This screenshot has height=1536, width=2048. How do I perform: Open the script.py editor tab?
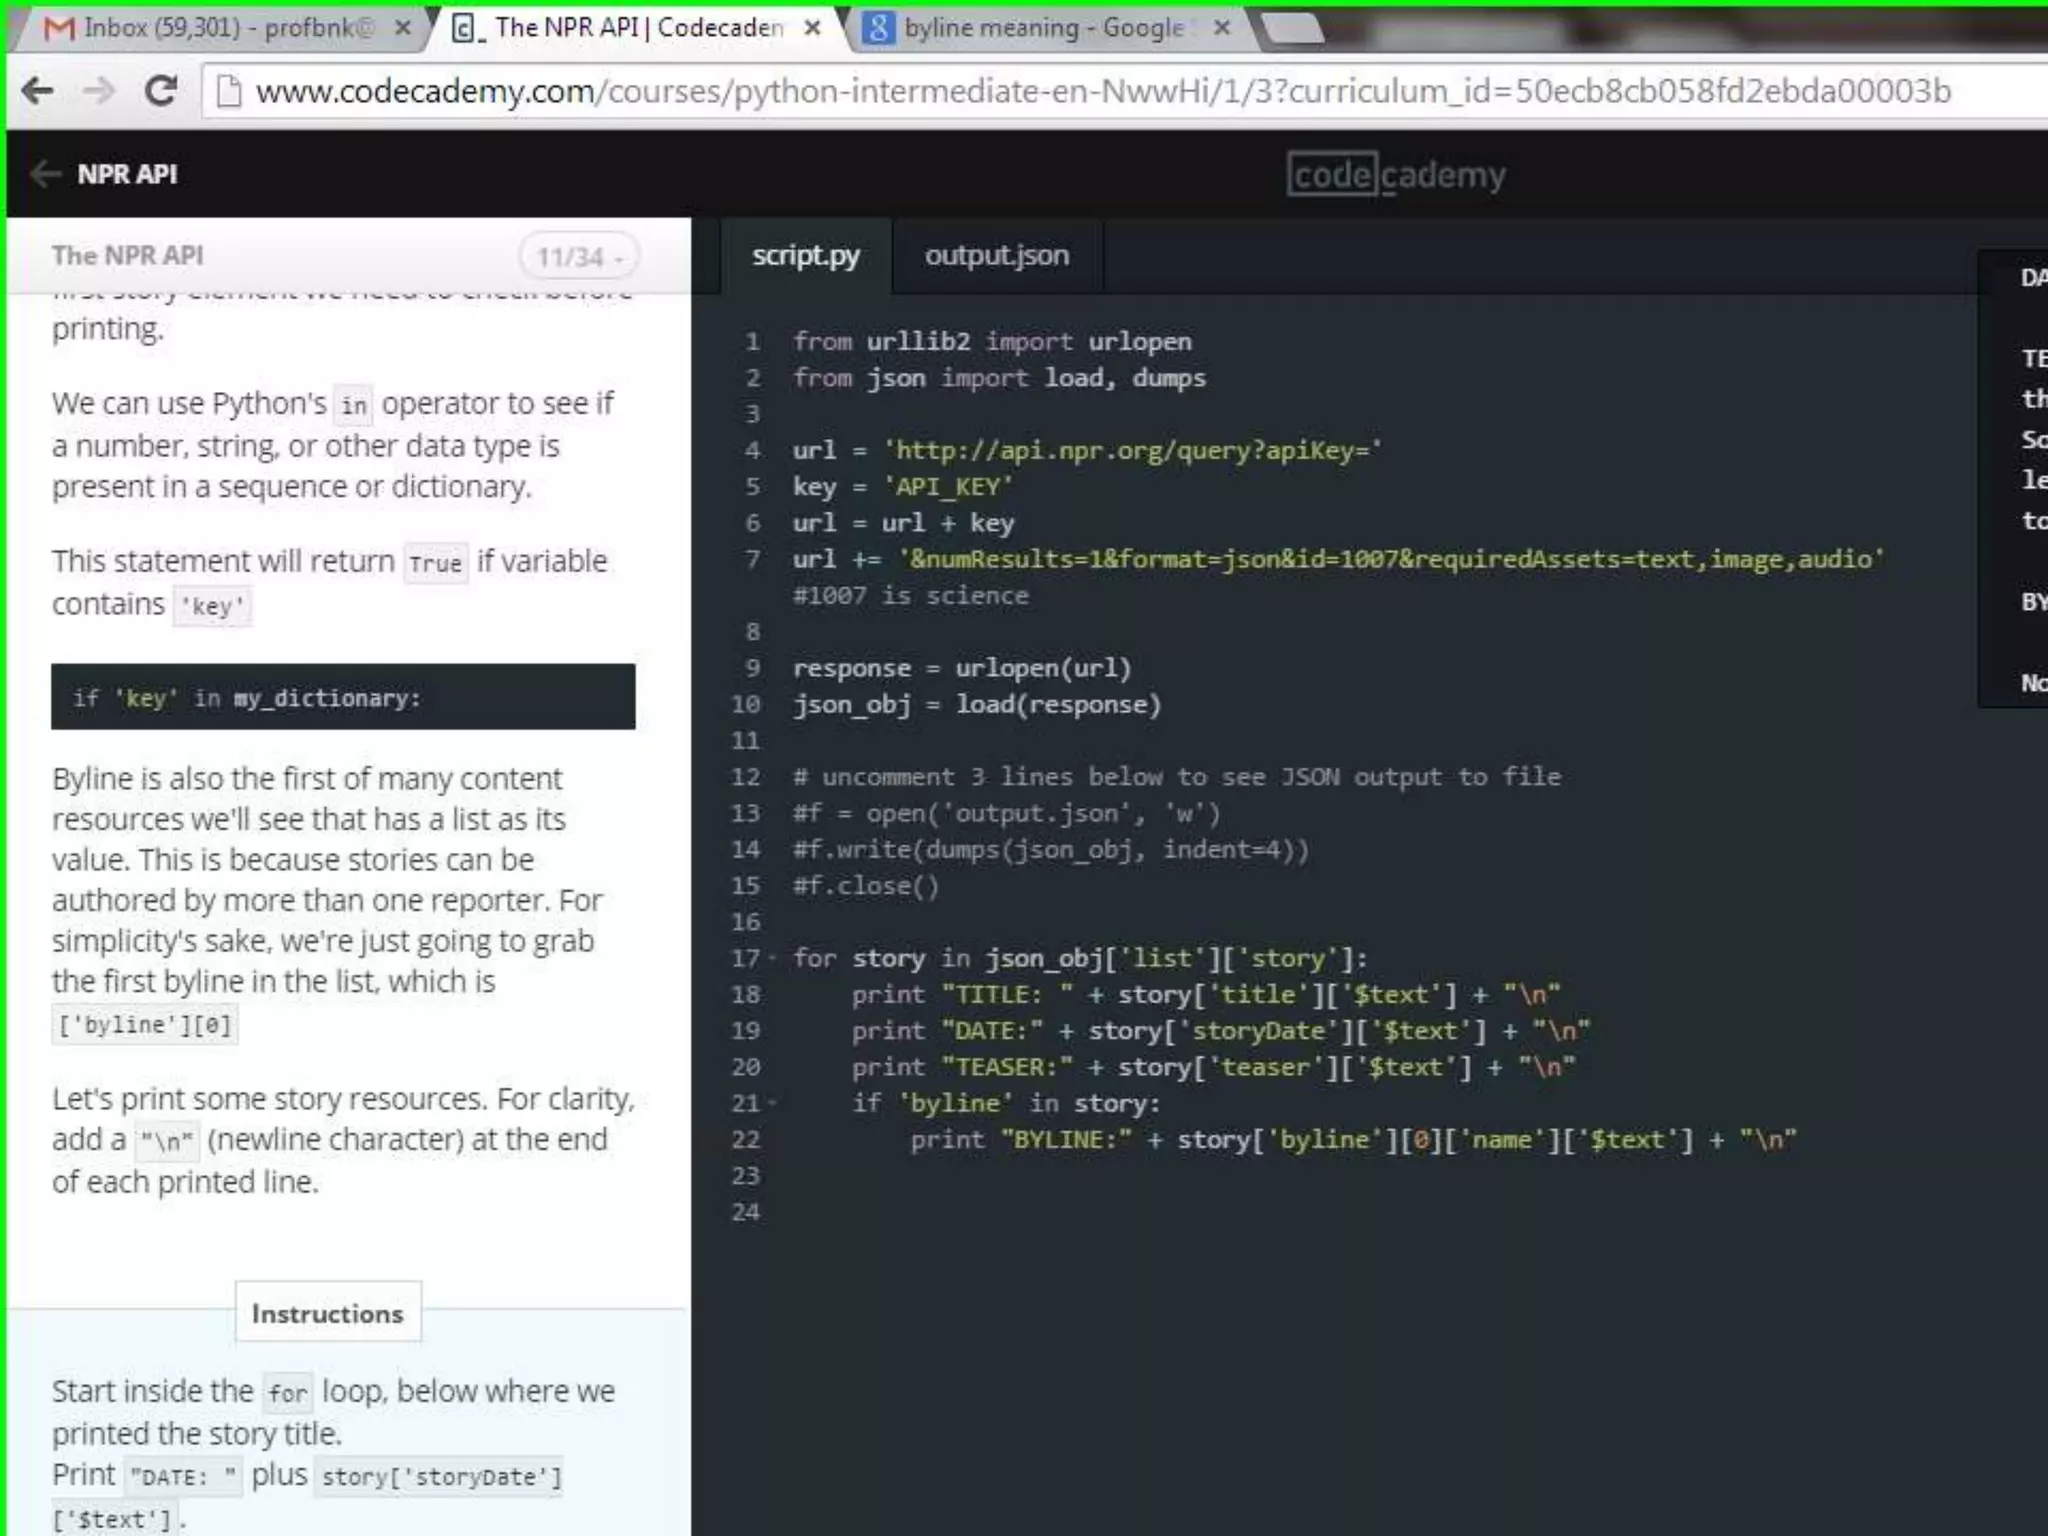(x=805, y=256)
